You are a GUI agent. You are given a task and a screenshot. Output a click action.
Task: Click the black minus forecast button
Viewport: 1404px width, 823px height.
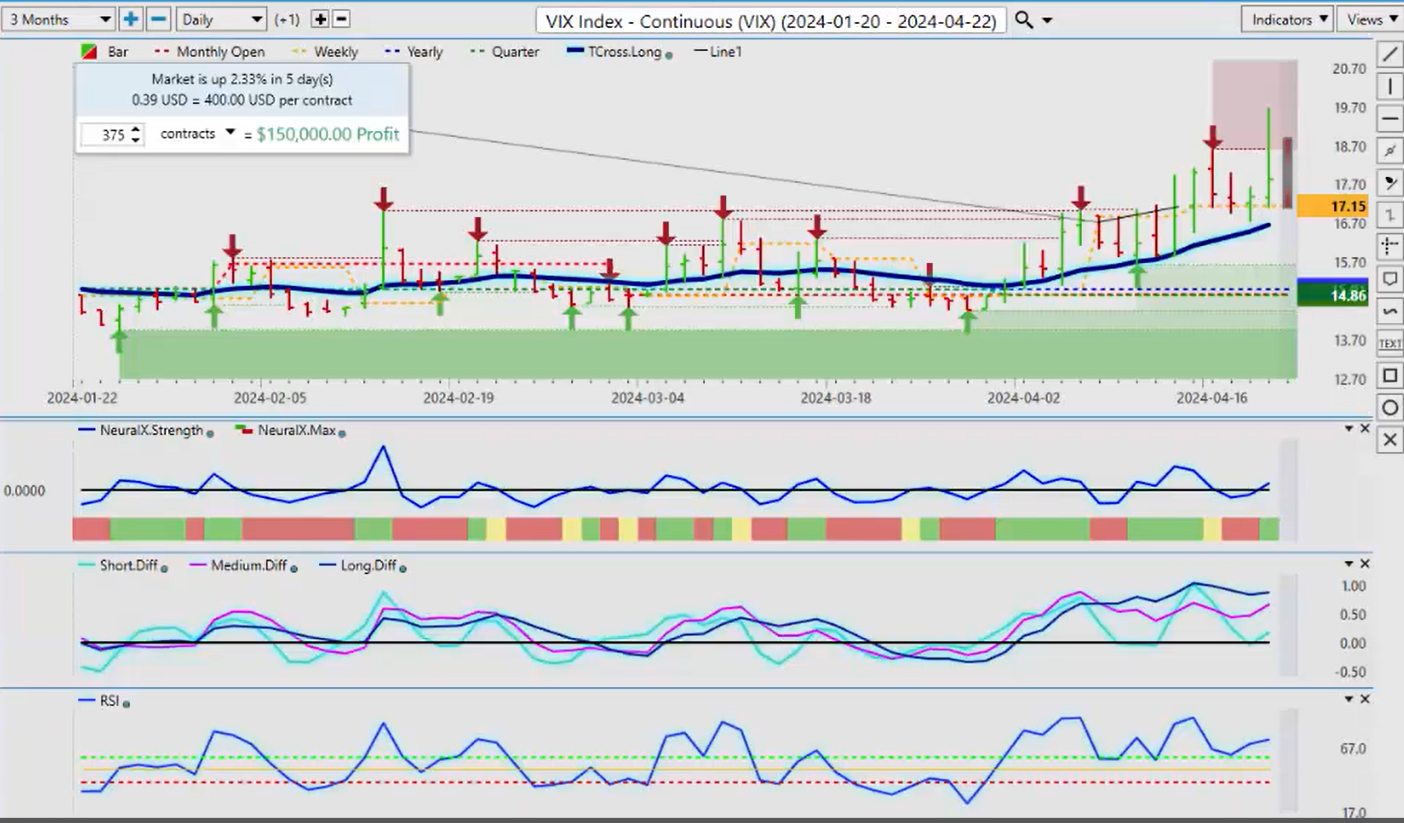(341, 19)
